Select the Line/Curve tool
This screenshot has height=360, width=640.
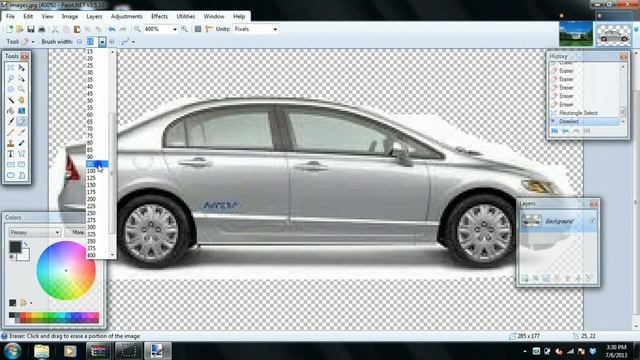(21, 154)
